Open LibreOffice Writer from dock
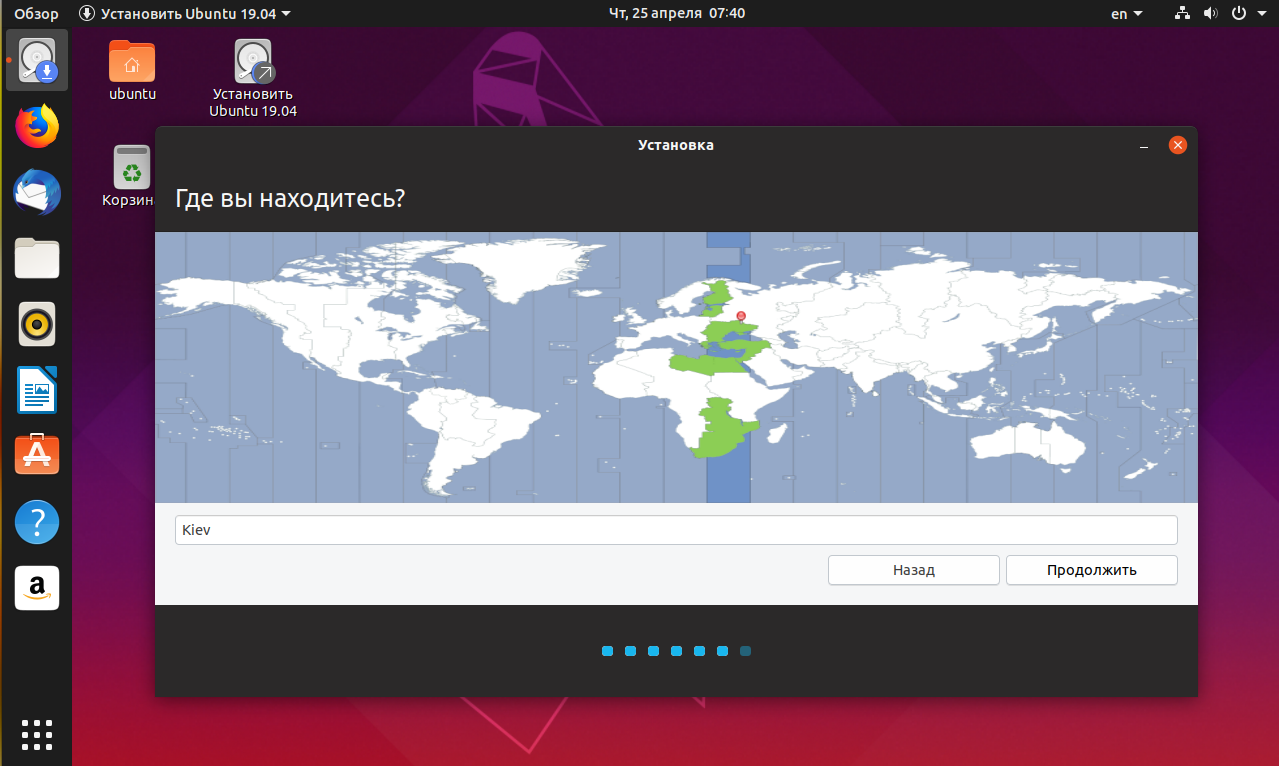This screenshot has height=766, width=1279. tap(37, 390)
